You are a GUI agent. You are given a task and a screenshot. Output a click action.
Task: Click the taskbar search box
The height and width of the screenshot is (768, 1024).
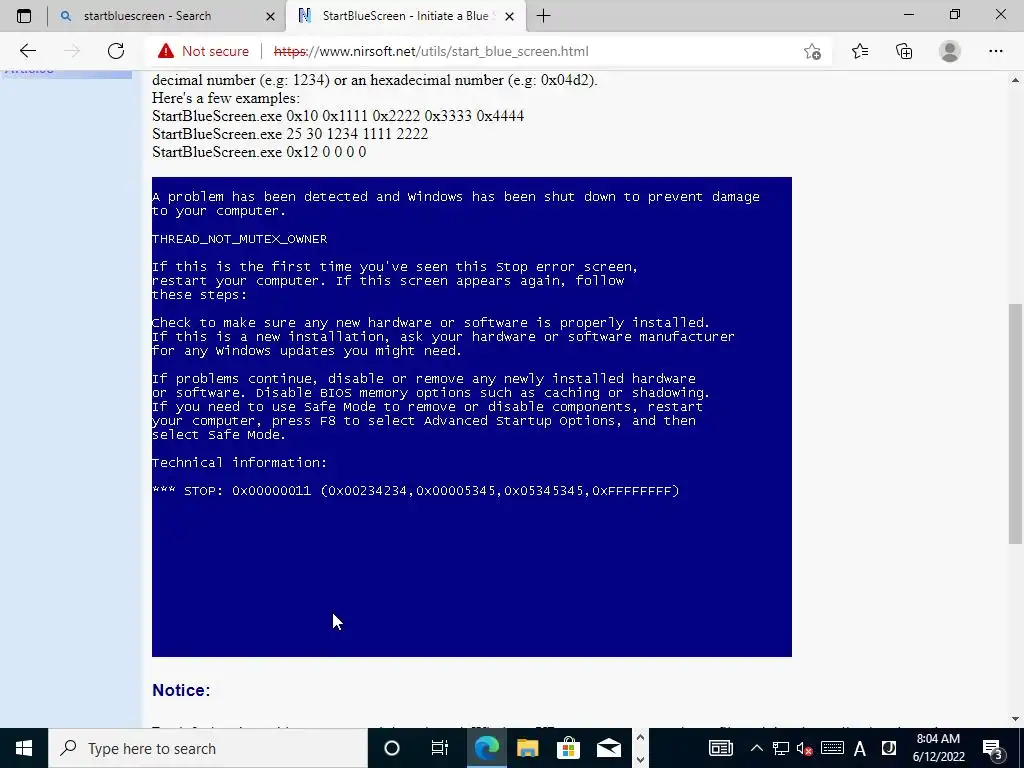tap(208, 748)
